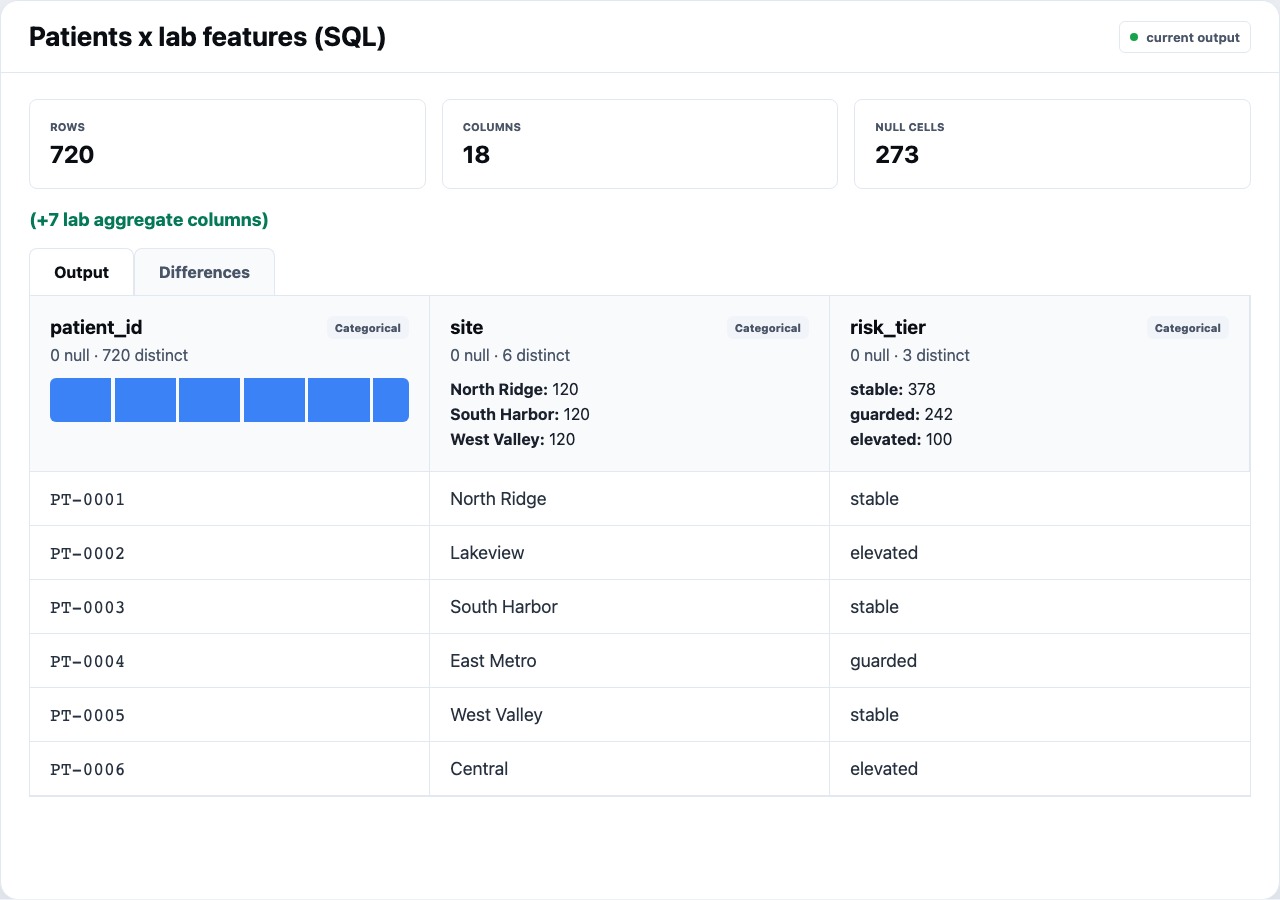Click '0 null · 6 distinct' stat
The image size is (1280, 900).
point(510,355)
